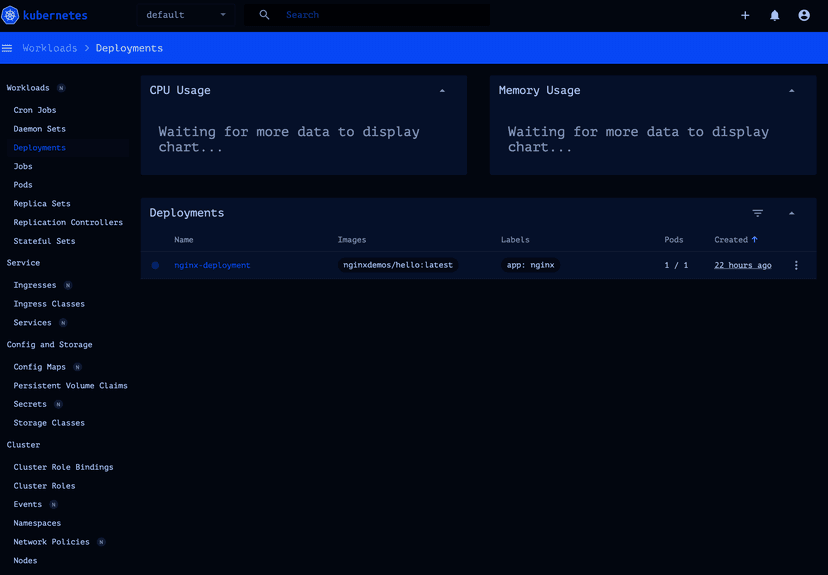The width and height of the screenshot is (828, 575).
Task: Open the user account icon
Action: 804,16
